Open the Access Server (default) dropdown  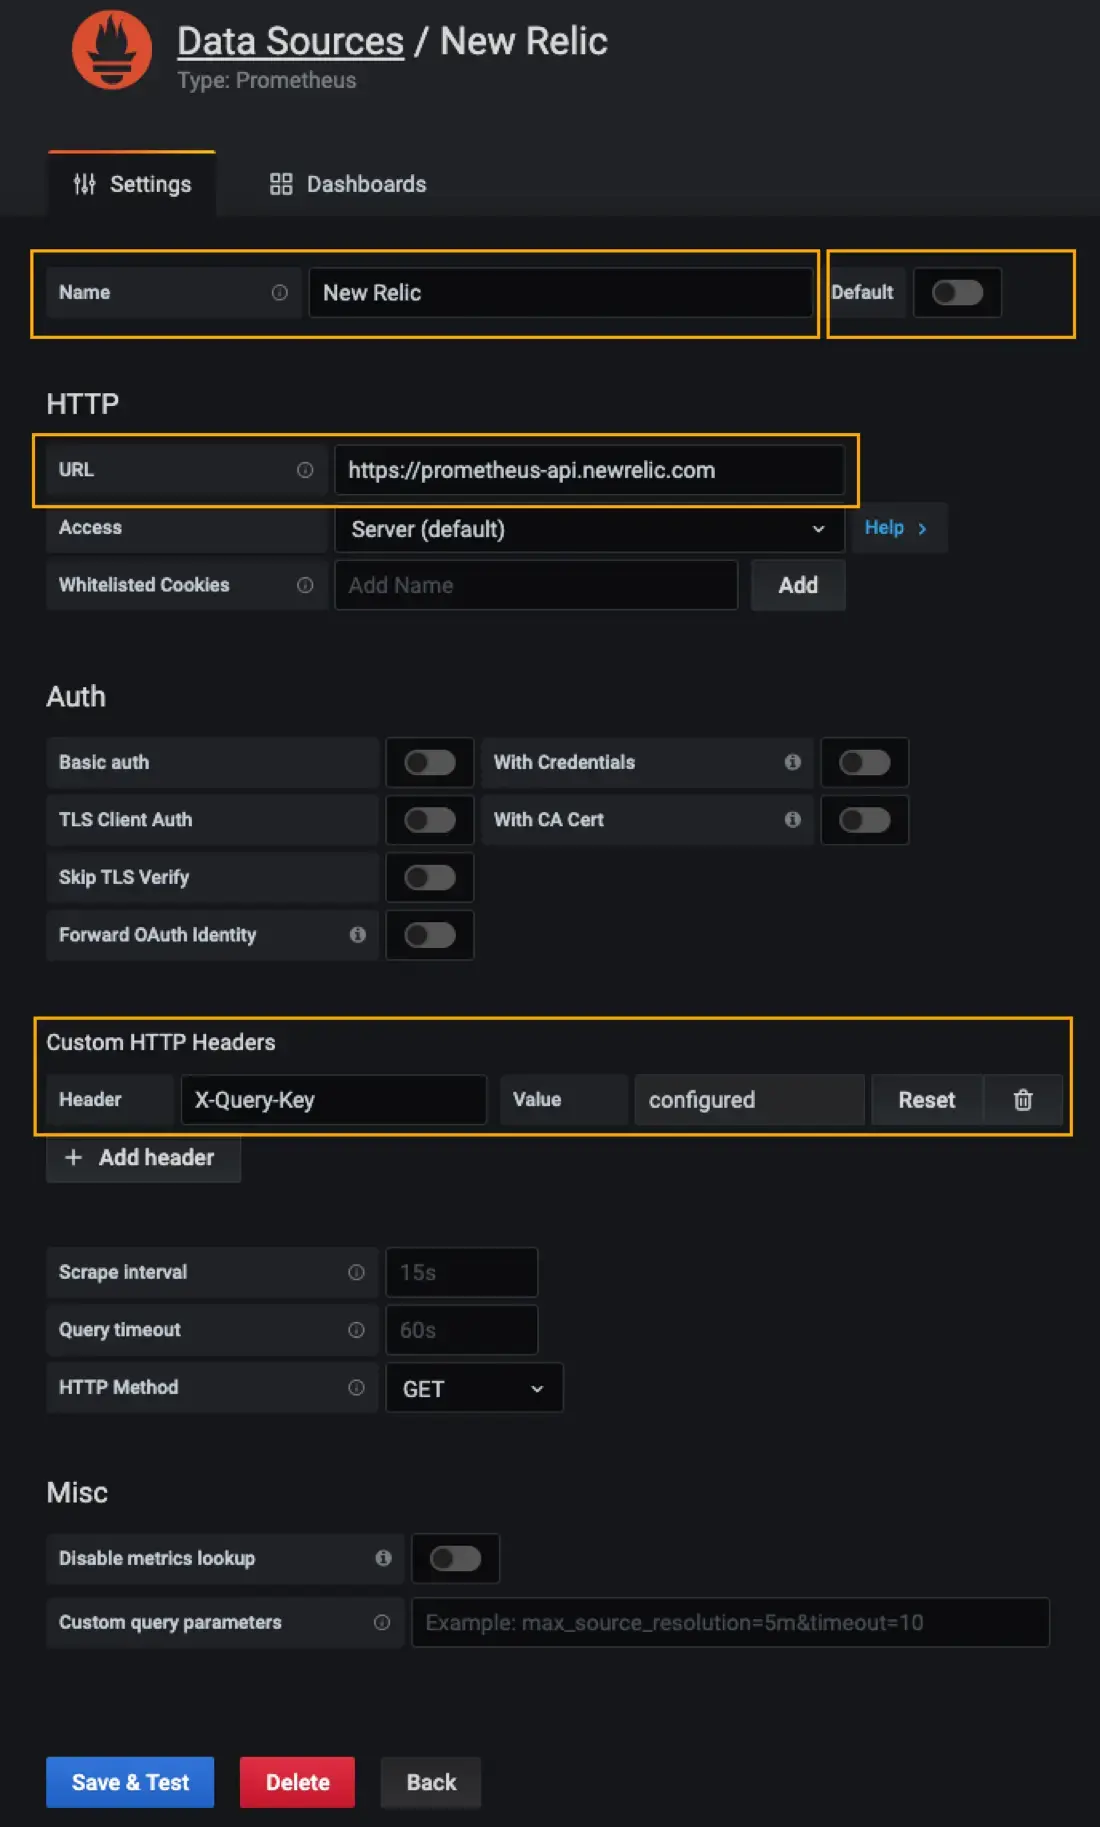point(589,529)
